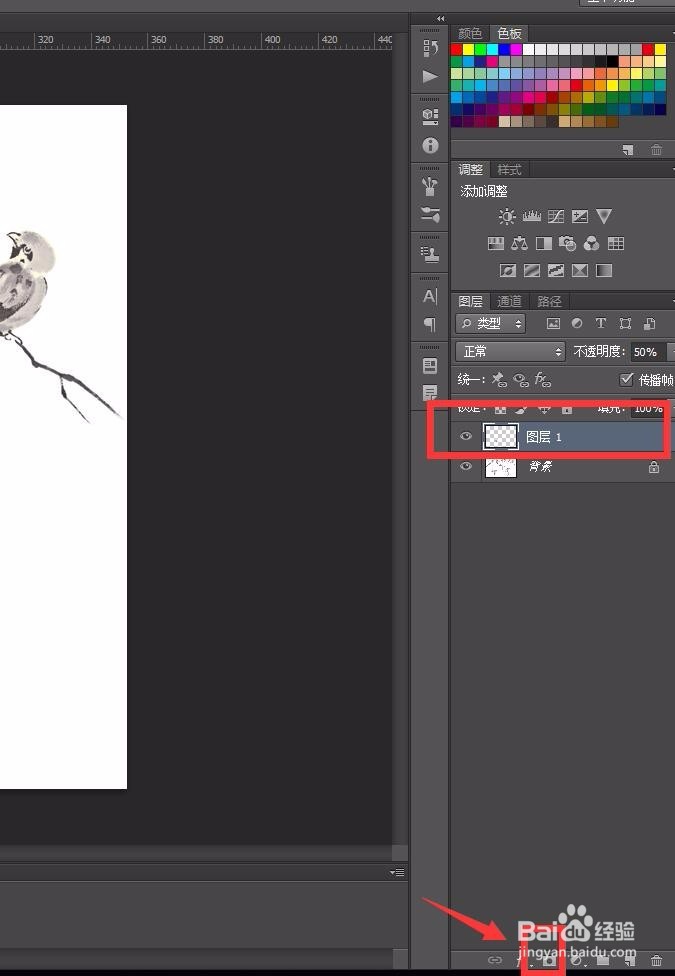675x976 pixels.
Task: Add a Photo Filter adjustment
Action: click(x=567, y=243)
